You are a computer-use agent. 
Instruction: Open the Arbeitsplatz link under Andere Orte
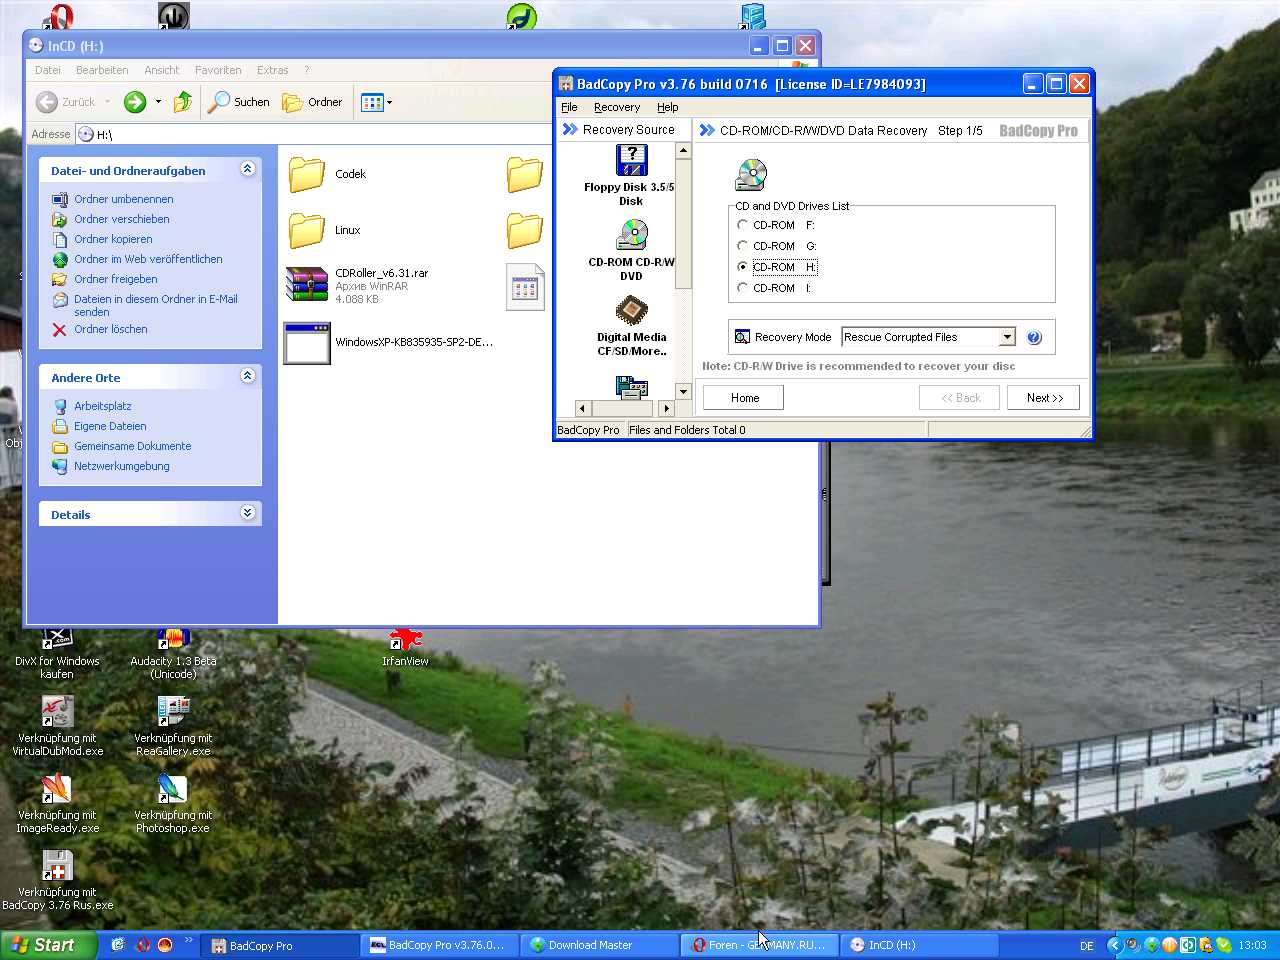tap(102, 406)
